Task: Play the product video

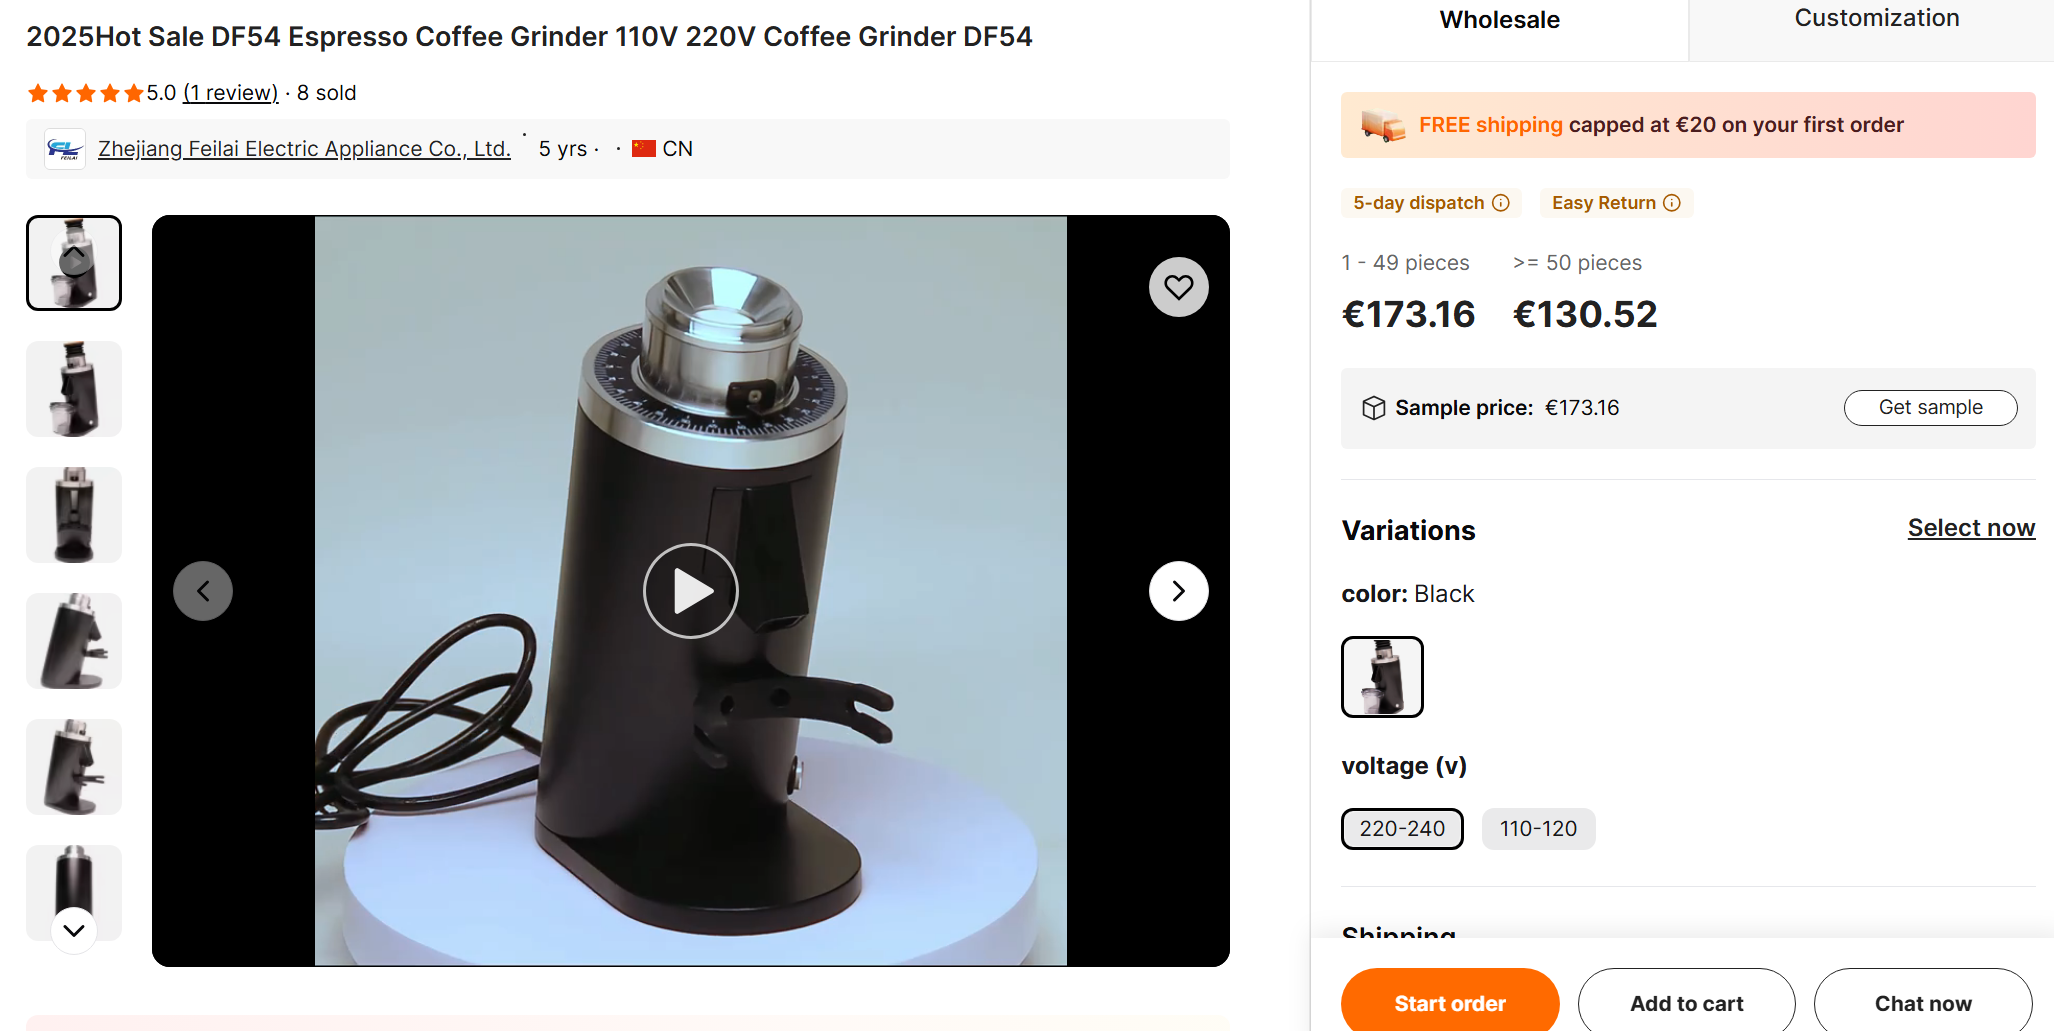Action: [x=691, y=591]
